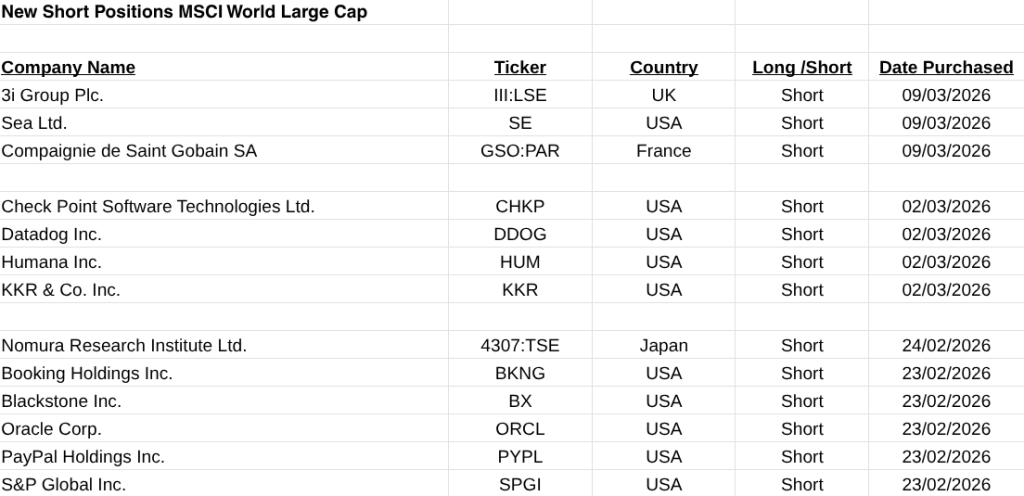Select the 'France' country cell

tap(663, 151)
